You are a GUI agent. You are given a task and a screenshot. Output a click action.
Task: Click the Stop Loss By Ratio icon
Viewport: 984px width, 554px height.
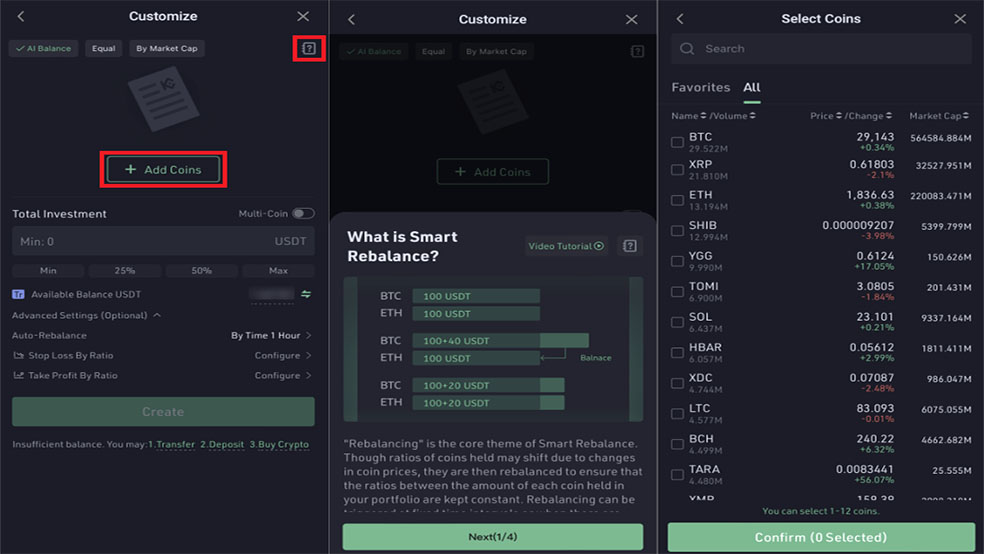(18, 356)
